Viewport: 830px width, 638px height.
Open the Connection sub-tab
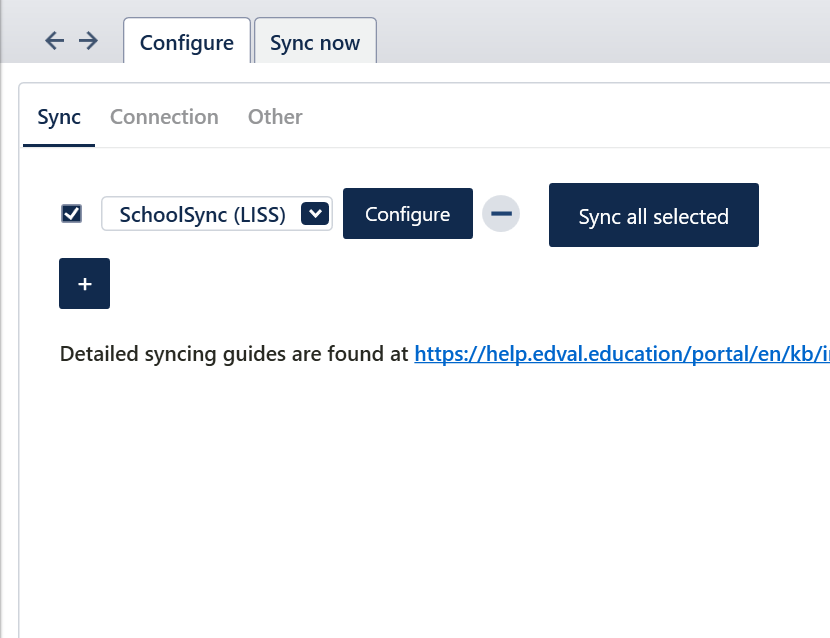(x=164, y=117)
